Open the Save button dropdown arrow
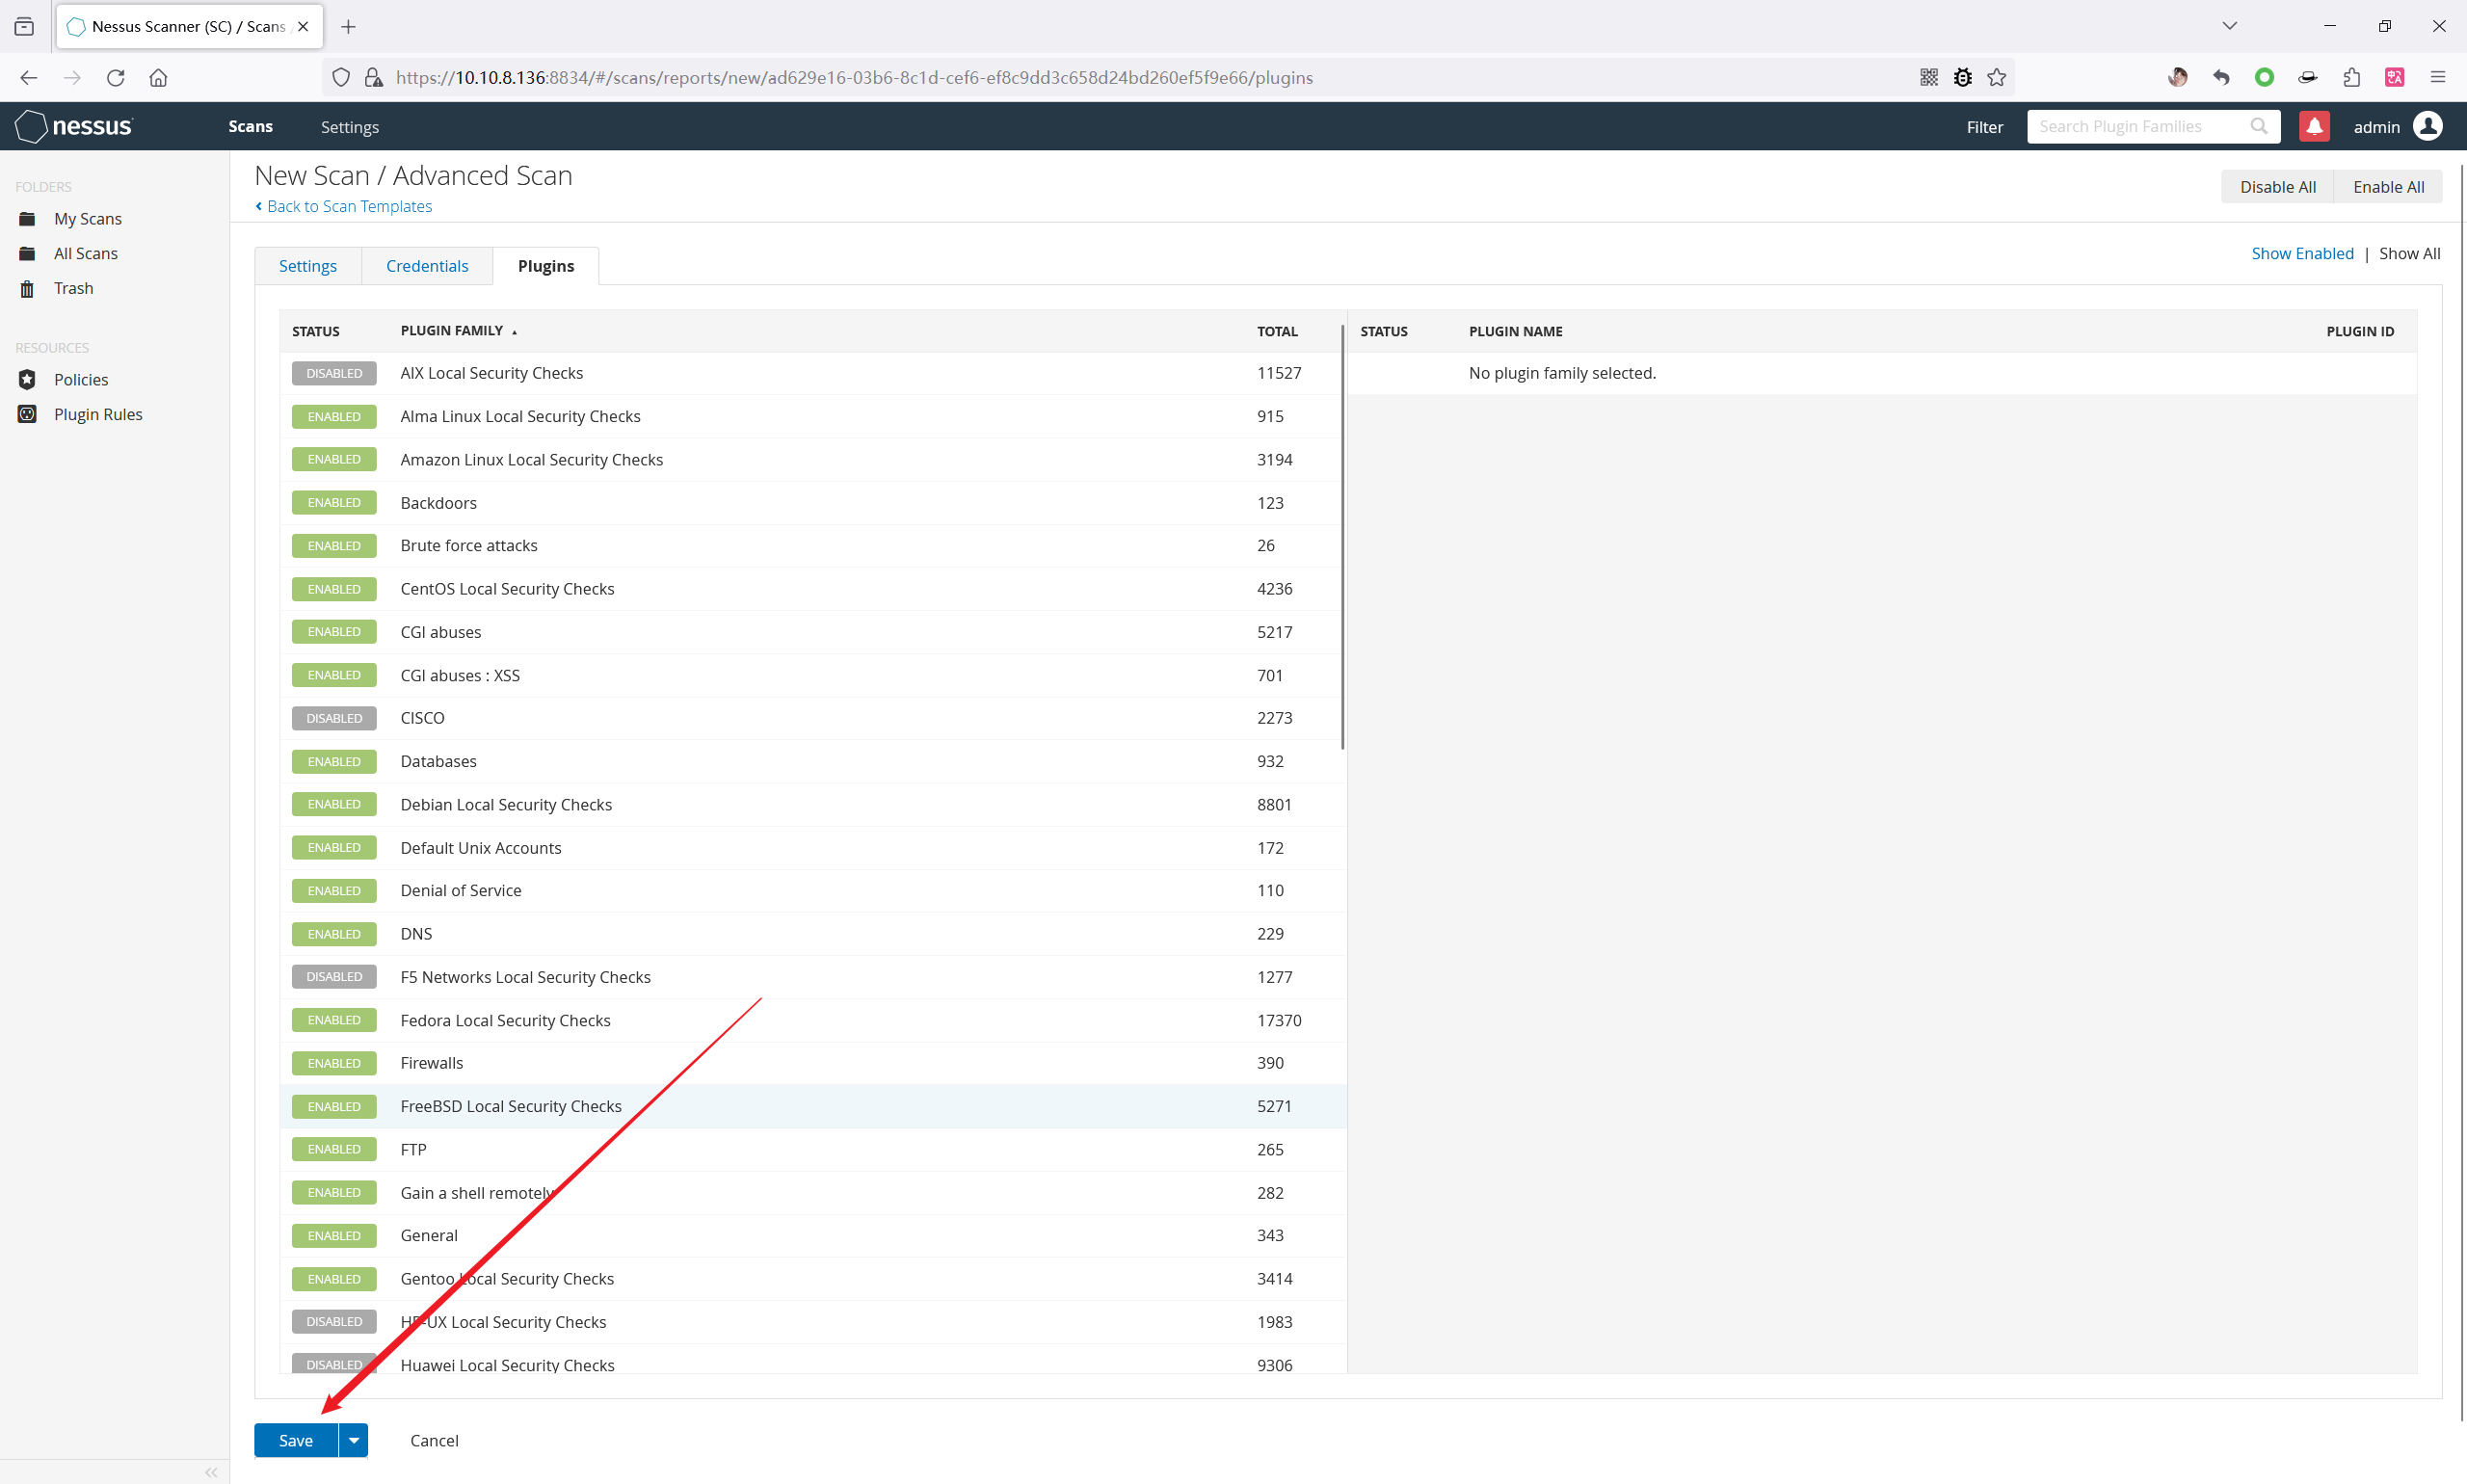Image resolution: width=2467 pixels, height=1484 pixels. [x=354, y=1441]
